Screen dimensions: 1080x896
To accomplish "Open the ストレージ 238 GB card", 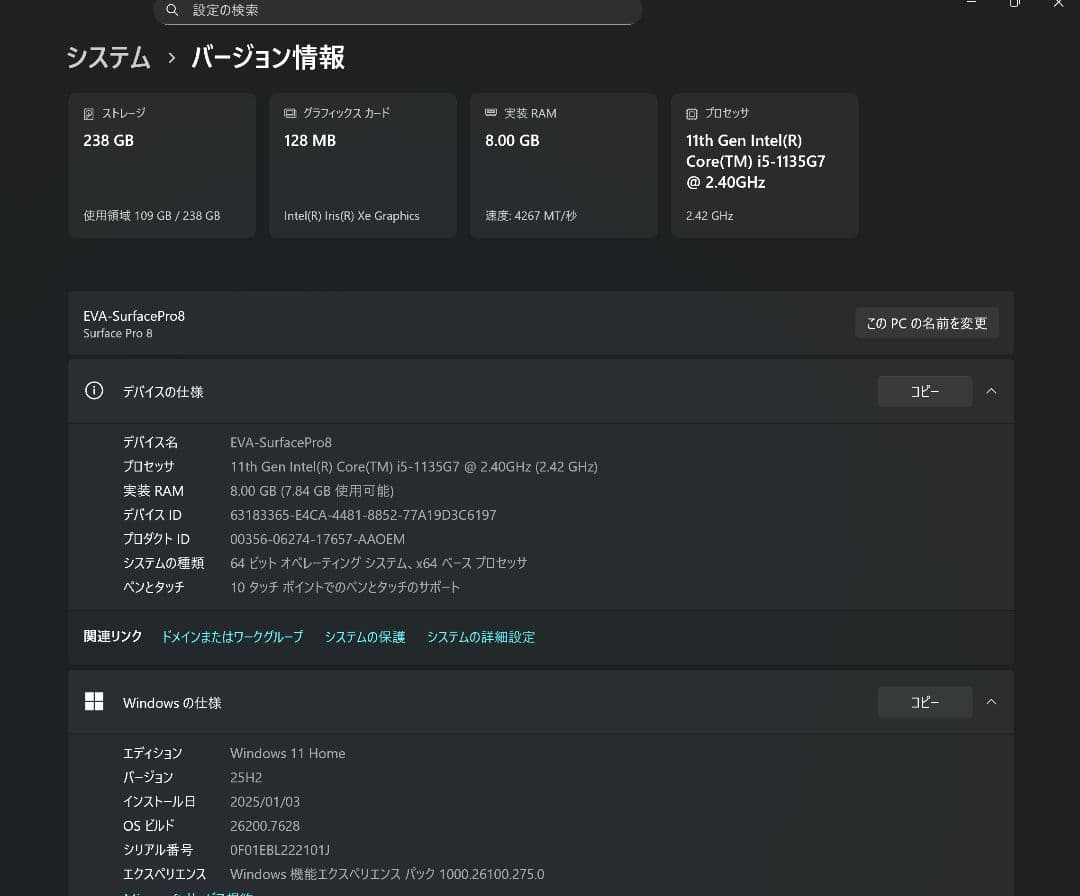I will click(162, 165).
